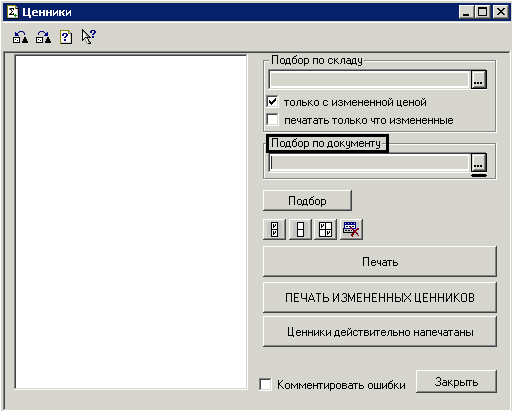Click the Подбор button
The width and height of the screenshot is (512, 411).
(307, 201)
